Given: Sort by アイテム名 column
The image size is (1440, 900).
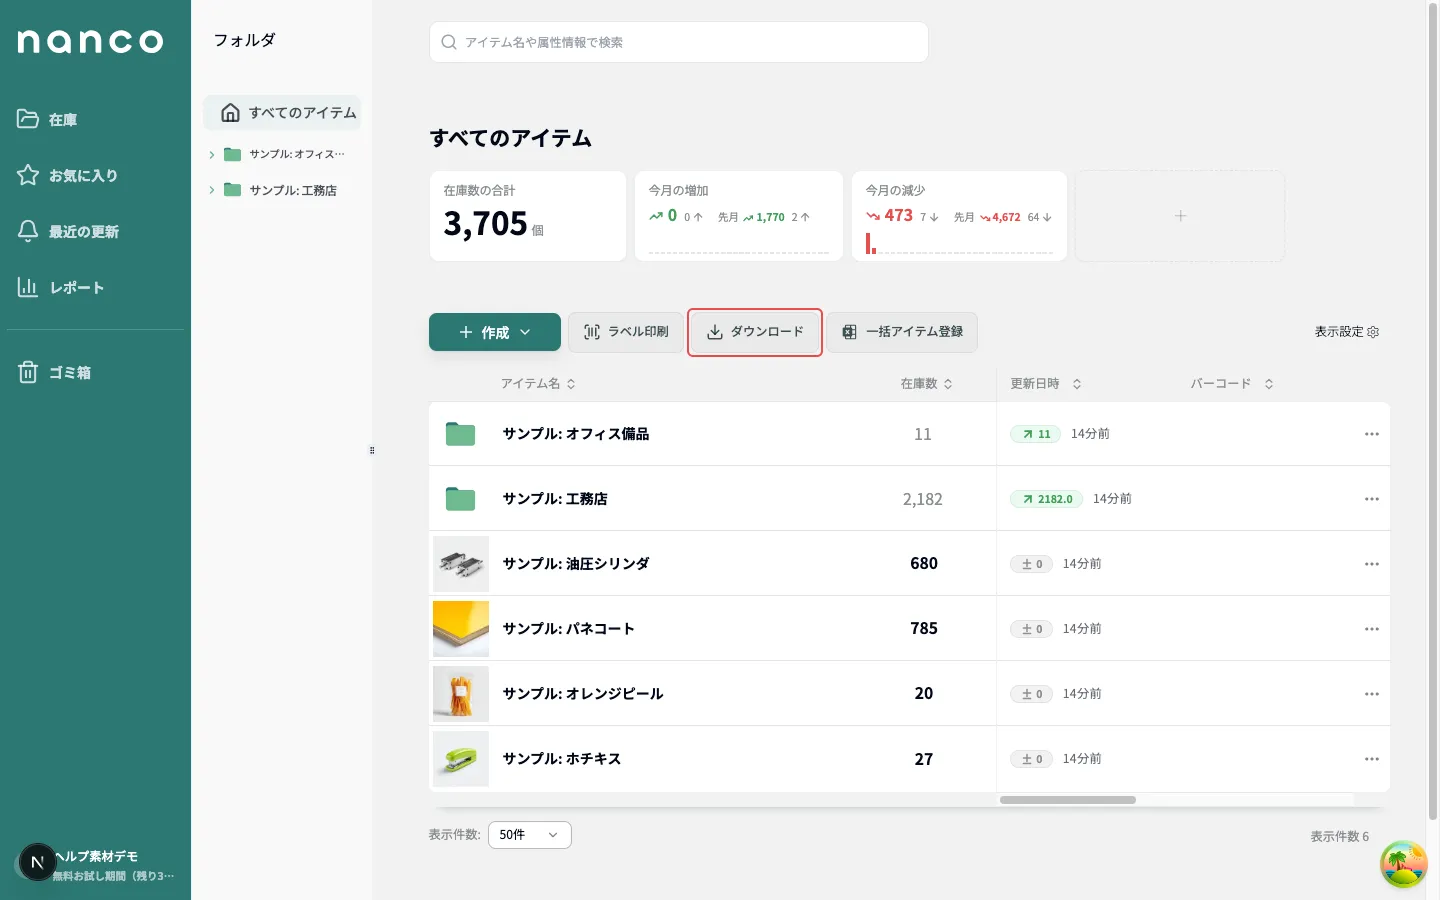Looking at the screenshot, I should 538,384.
